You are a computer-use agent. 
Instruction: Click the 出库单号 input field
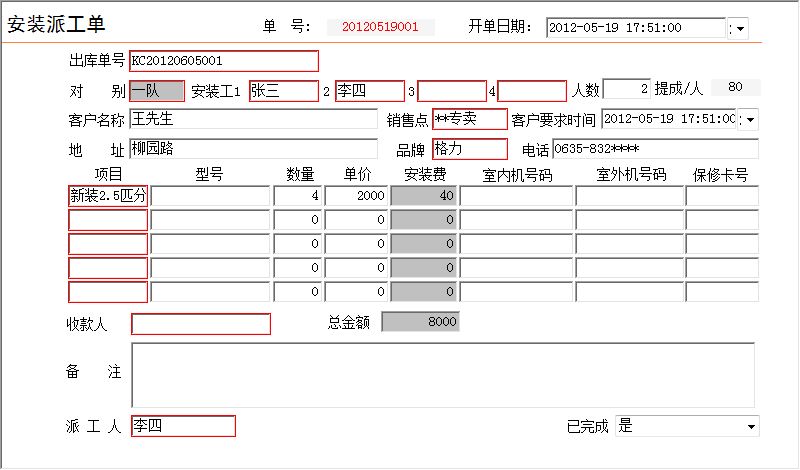[x=224, y=61]
